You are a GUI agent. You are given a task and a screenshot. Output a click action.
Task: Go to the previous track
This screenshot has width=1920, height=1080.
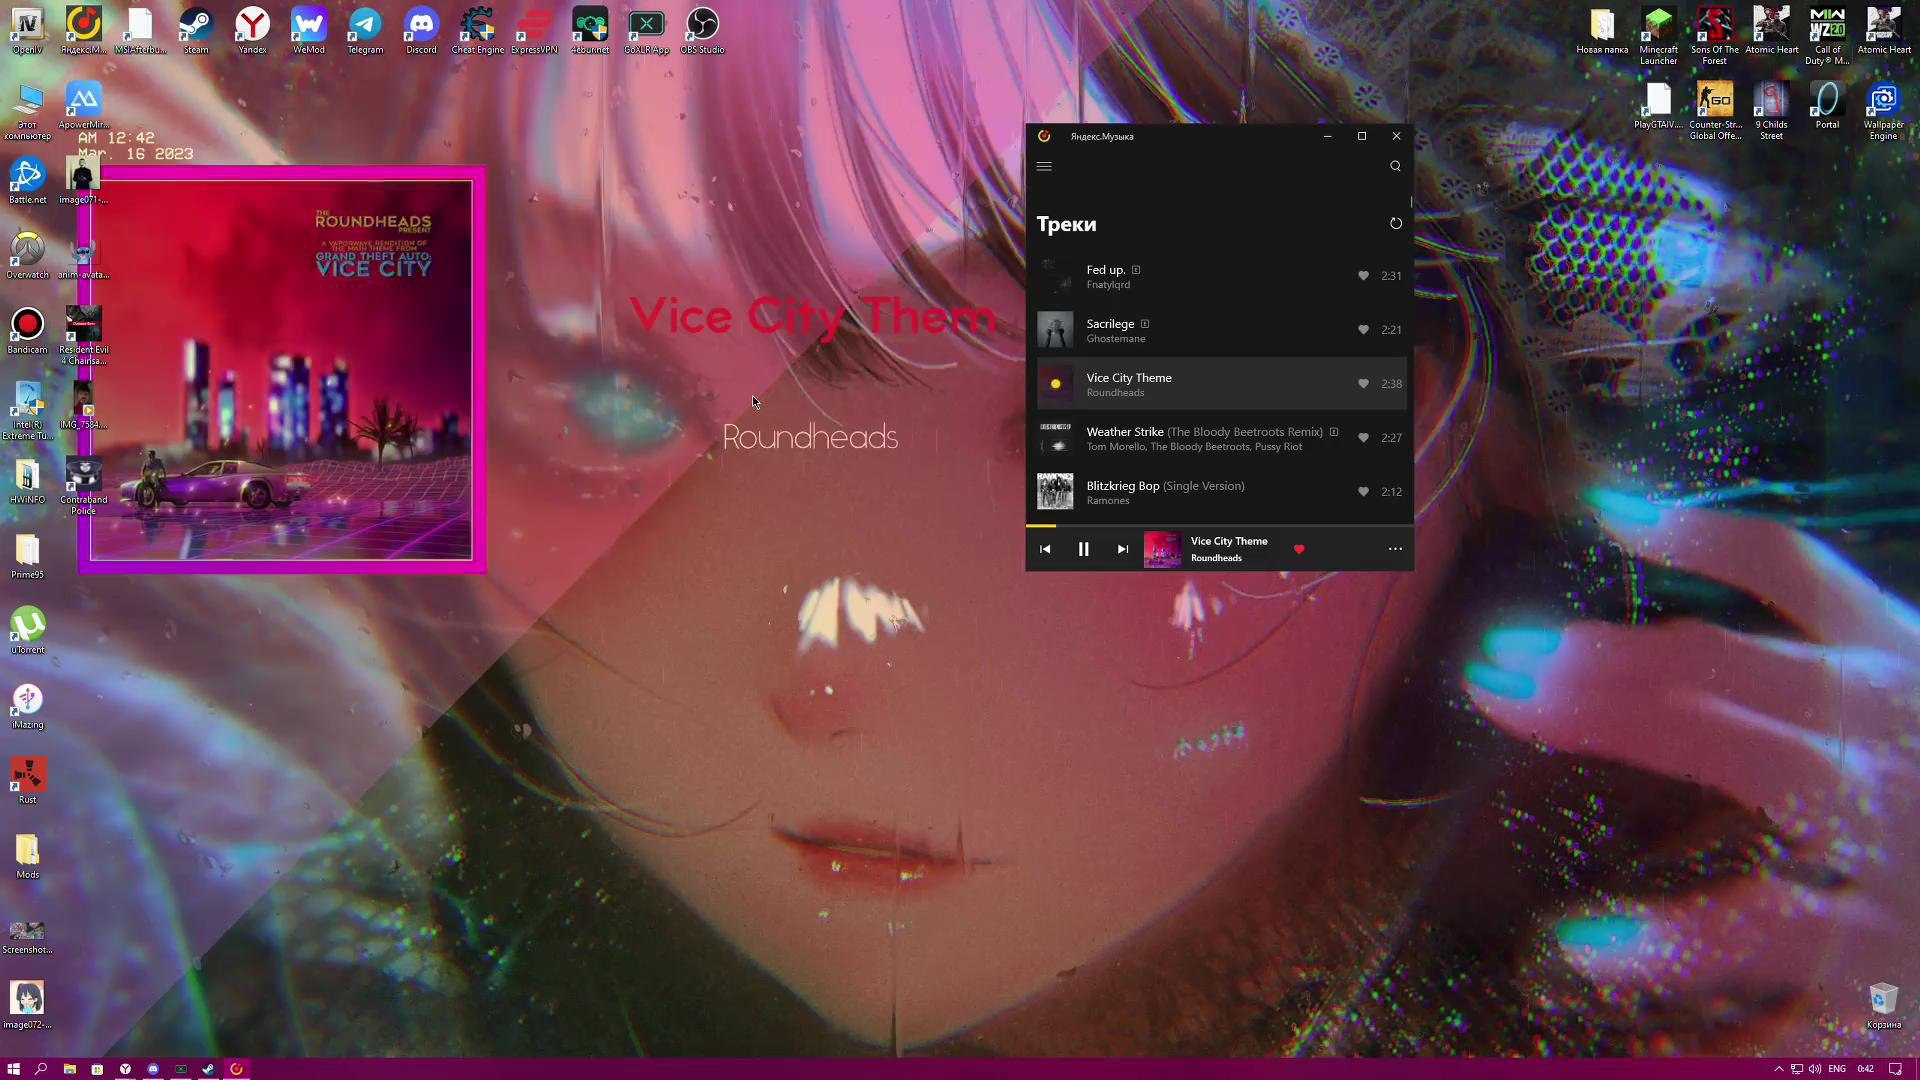click(1045, 549)
